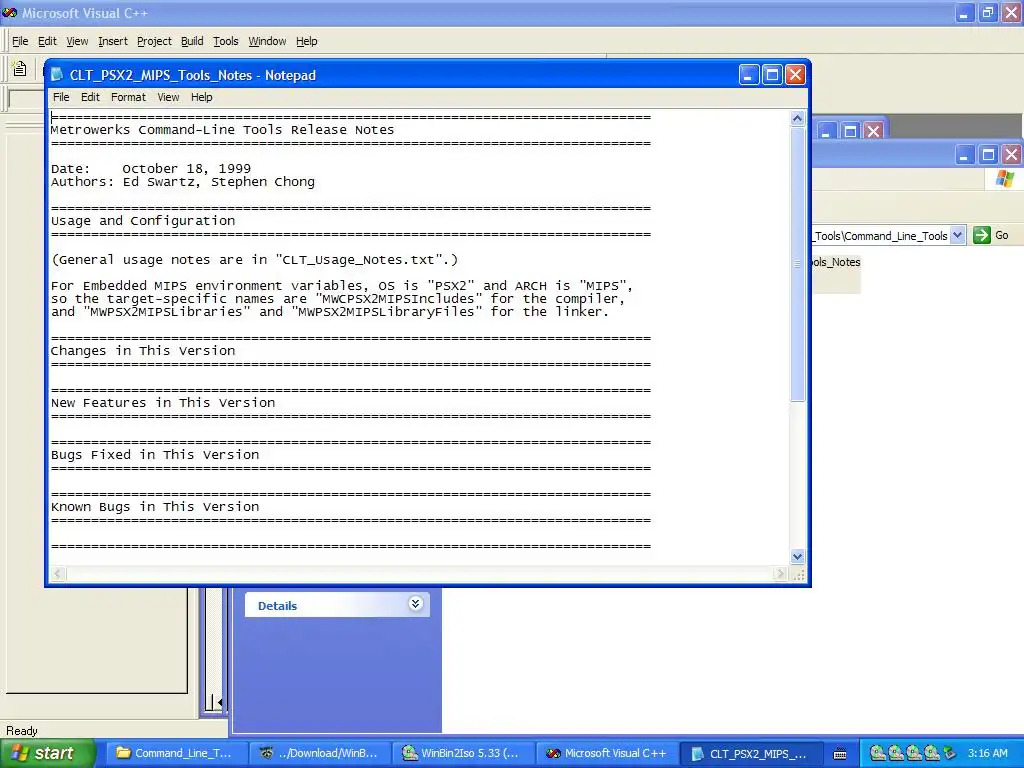This screenshot has height=768, width=1024.
Task: Click the 'New Features in This Version' heading
Action: pos(163,403)
